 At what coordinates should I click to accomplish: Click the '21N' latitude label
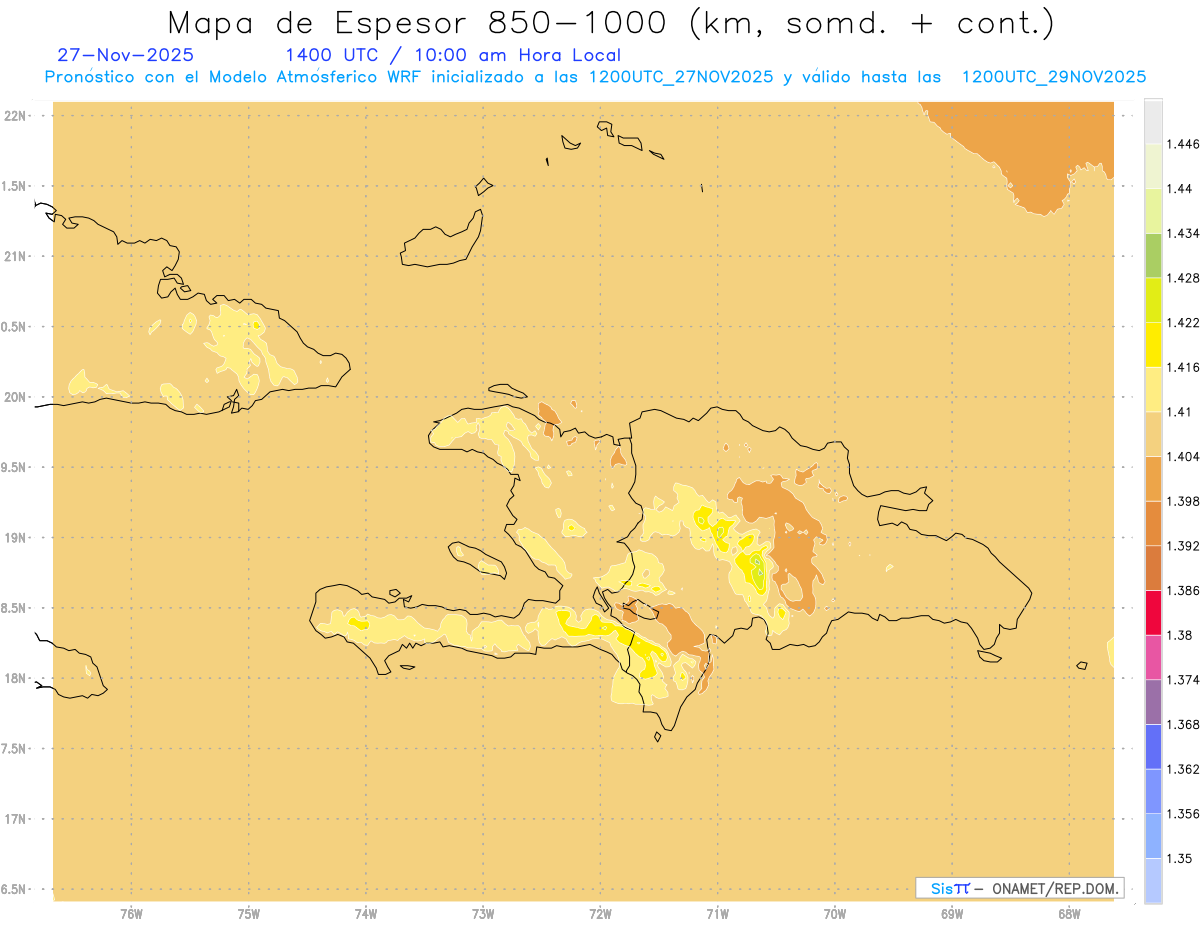[15, 256]
